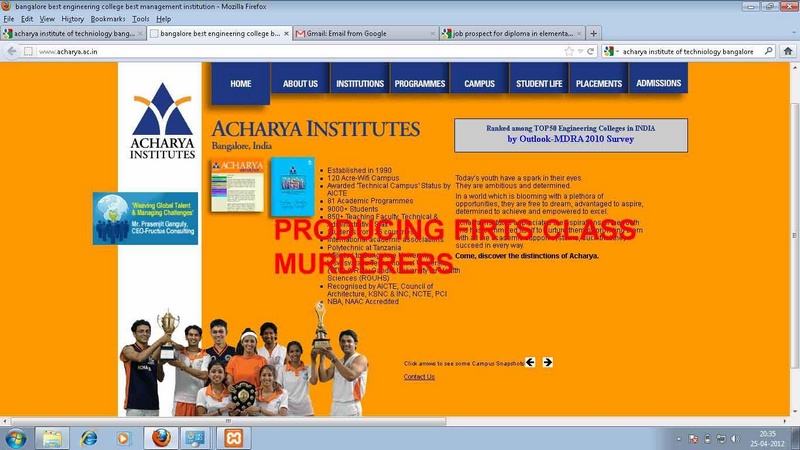Open the Help menu
Image resolution: width=800 pixels, height=450 pixels.
click(163, 19)
